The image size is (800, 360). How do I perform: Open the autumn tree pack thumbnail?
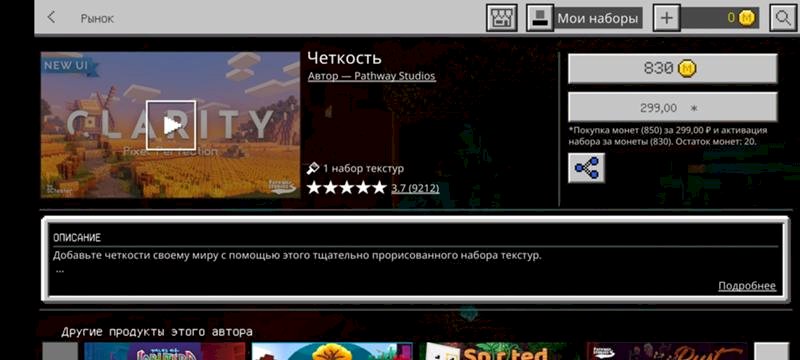point(332,351)
